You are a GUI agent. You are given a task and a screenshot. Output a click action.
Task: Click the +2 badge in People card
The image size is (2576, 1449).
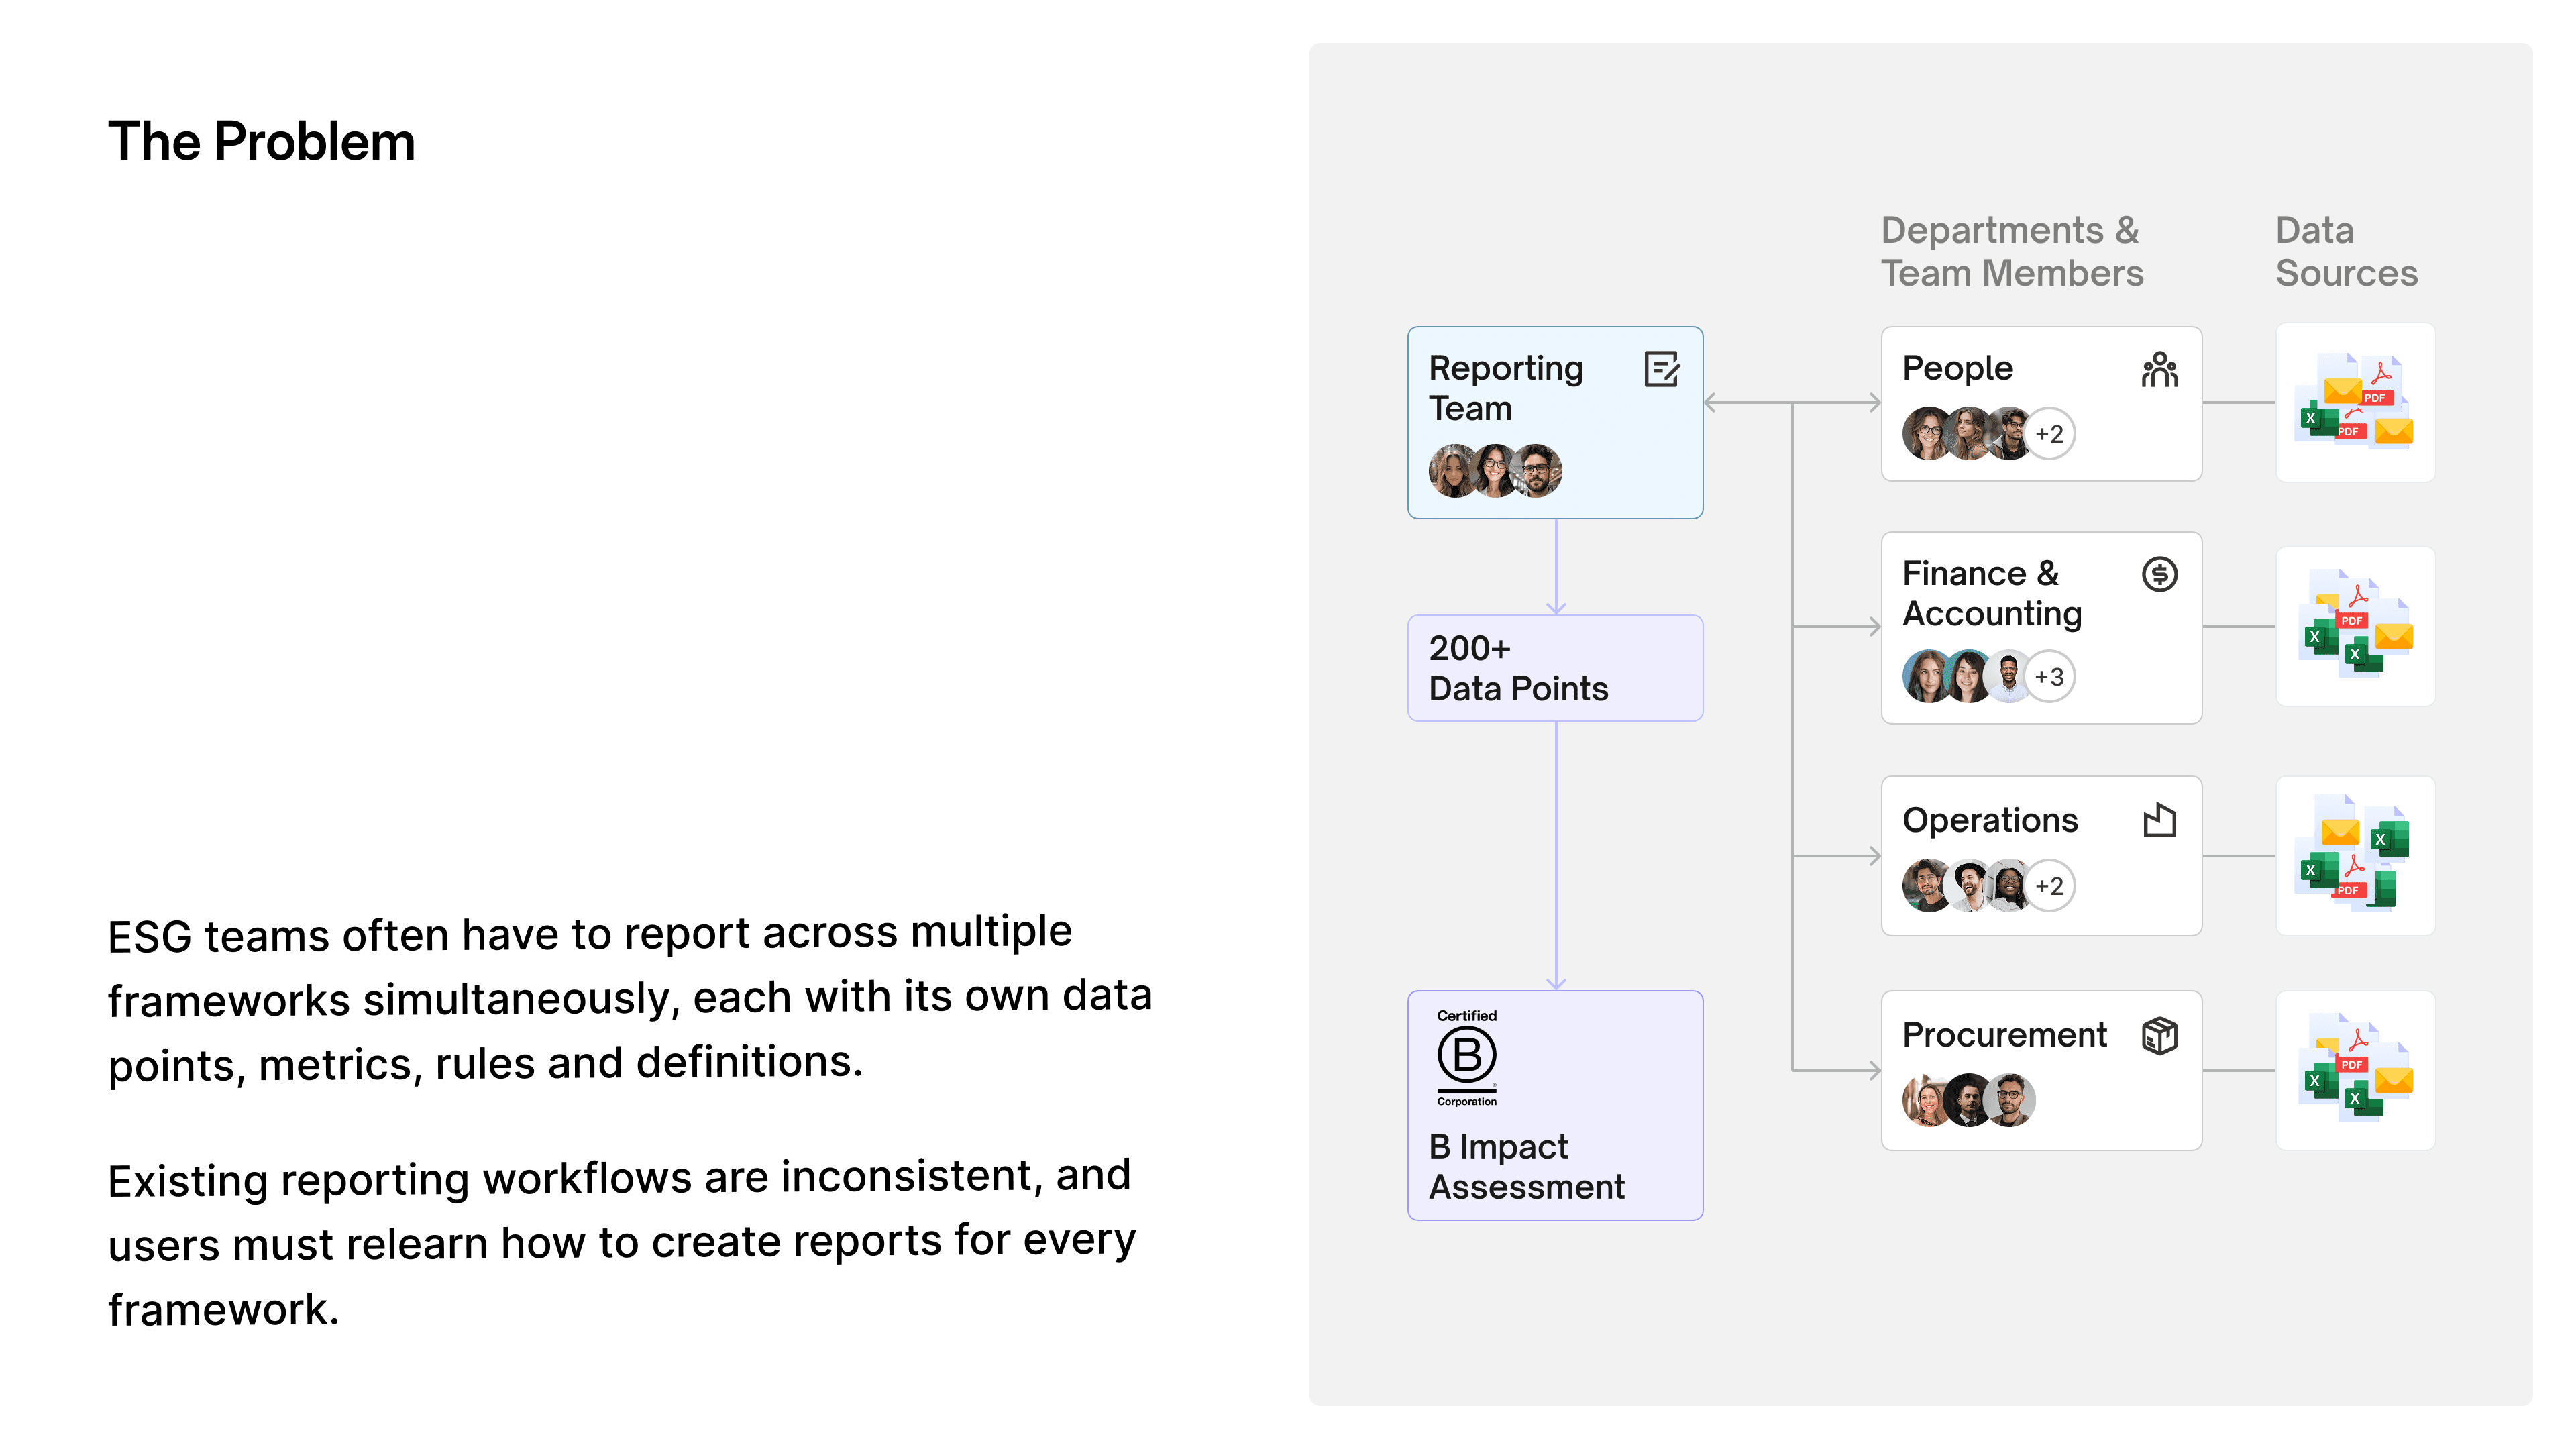click(x=2049, y=434)
